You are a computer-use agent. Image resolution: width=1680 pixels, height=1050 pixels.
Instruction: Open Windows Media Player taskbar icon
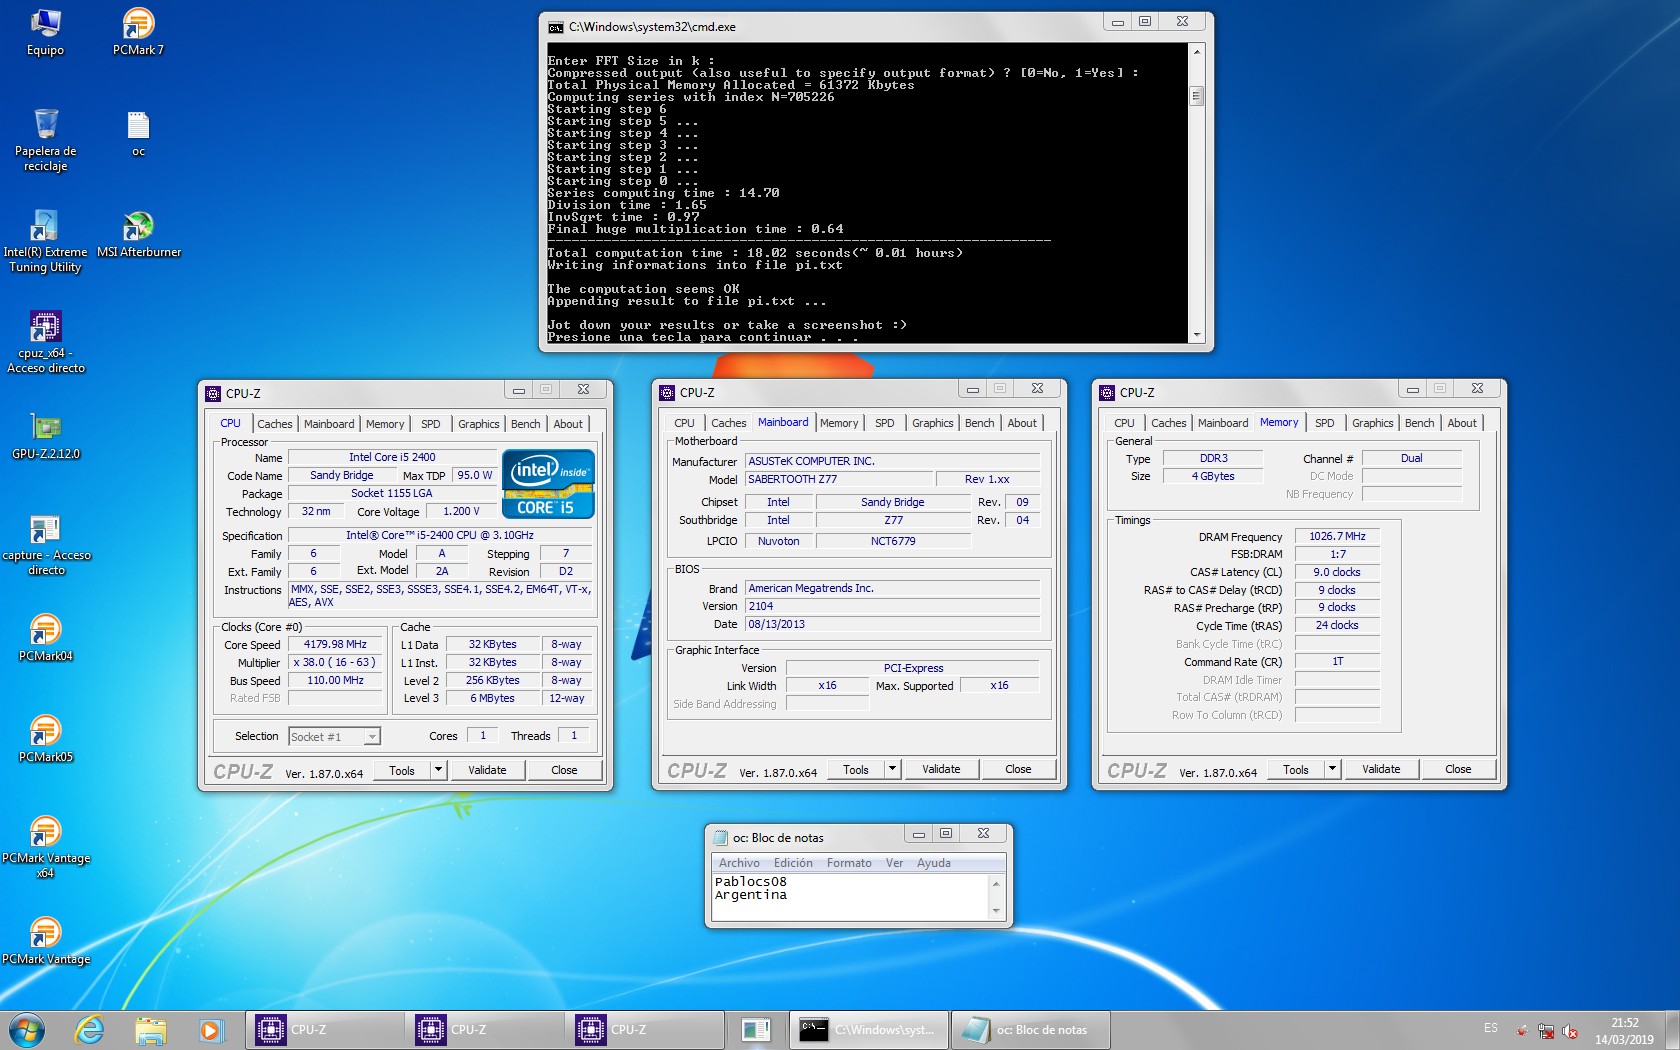click(210, 1029)
